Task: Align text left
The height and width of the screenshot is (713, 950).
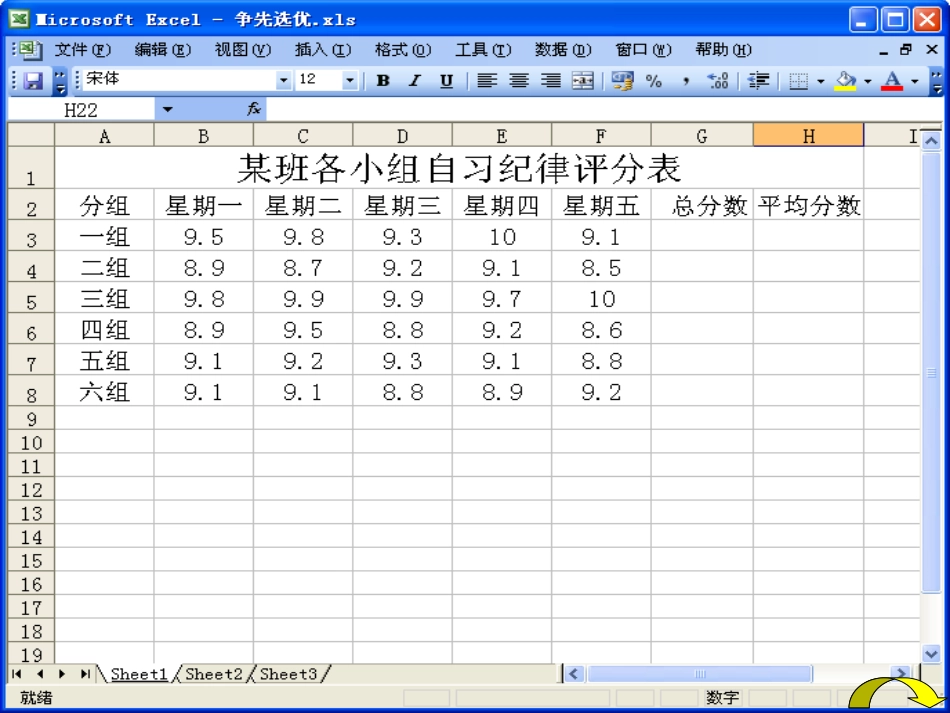Action: point(487,81)
